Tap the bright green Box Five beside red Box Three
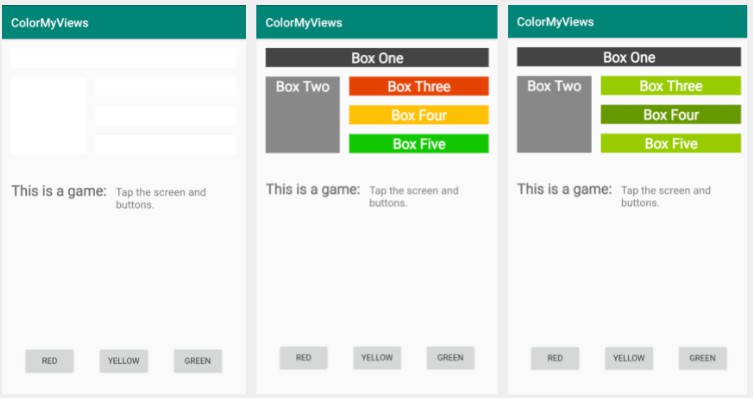 419,144
